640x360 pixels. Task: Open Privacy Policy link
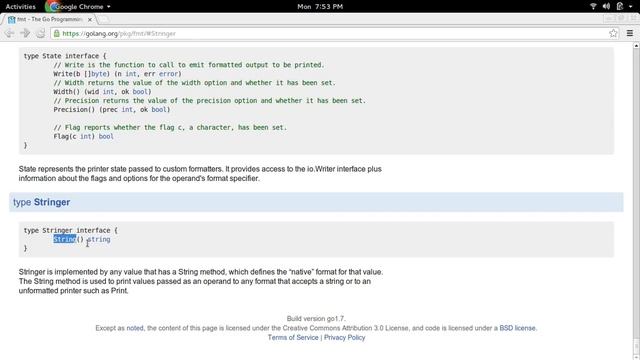coord(344,338)
